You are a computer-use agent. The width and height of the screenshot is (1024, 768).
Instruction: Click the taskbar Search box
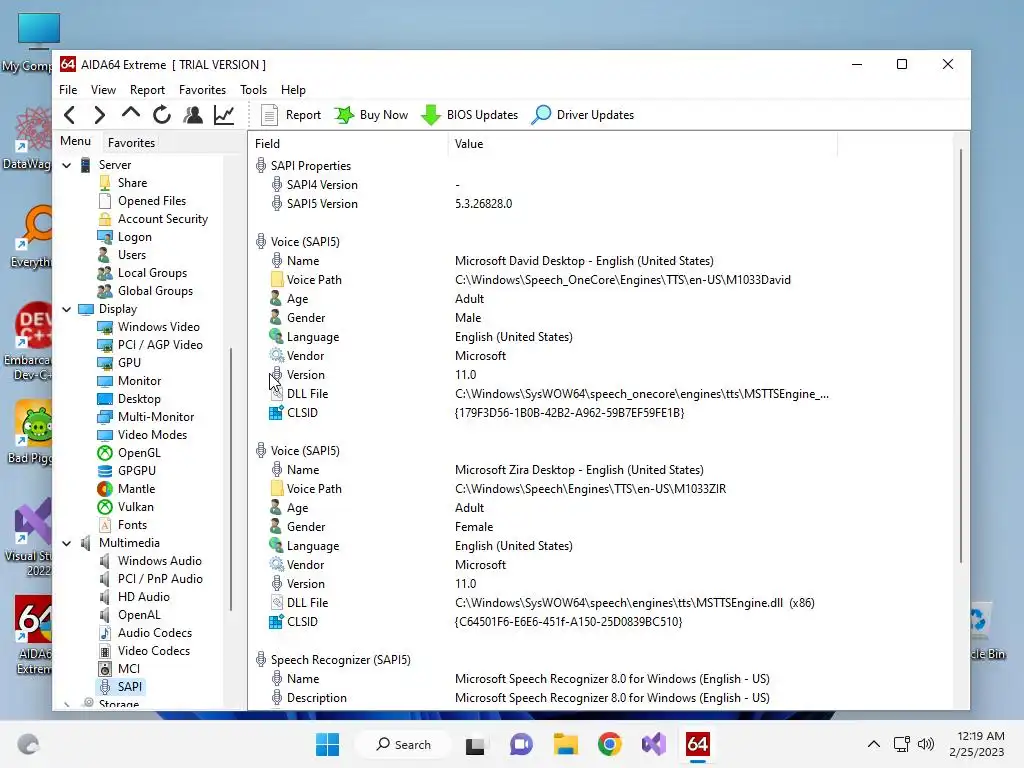(403, 744)
